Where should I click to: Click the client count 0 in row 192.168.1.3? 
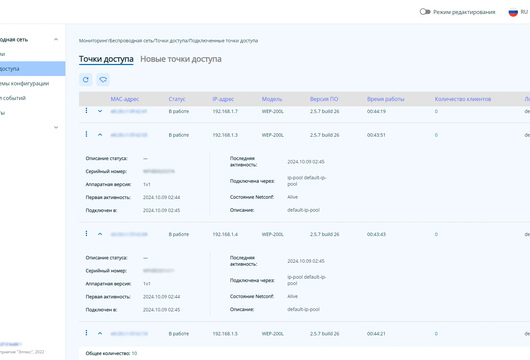pyautogui.click(x=436, y=135)
